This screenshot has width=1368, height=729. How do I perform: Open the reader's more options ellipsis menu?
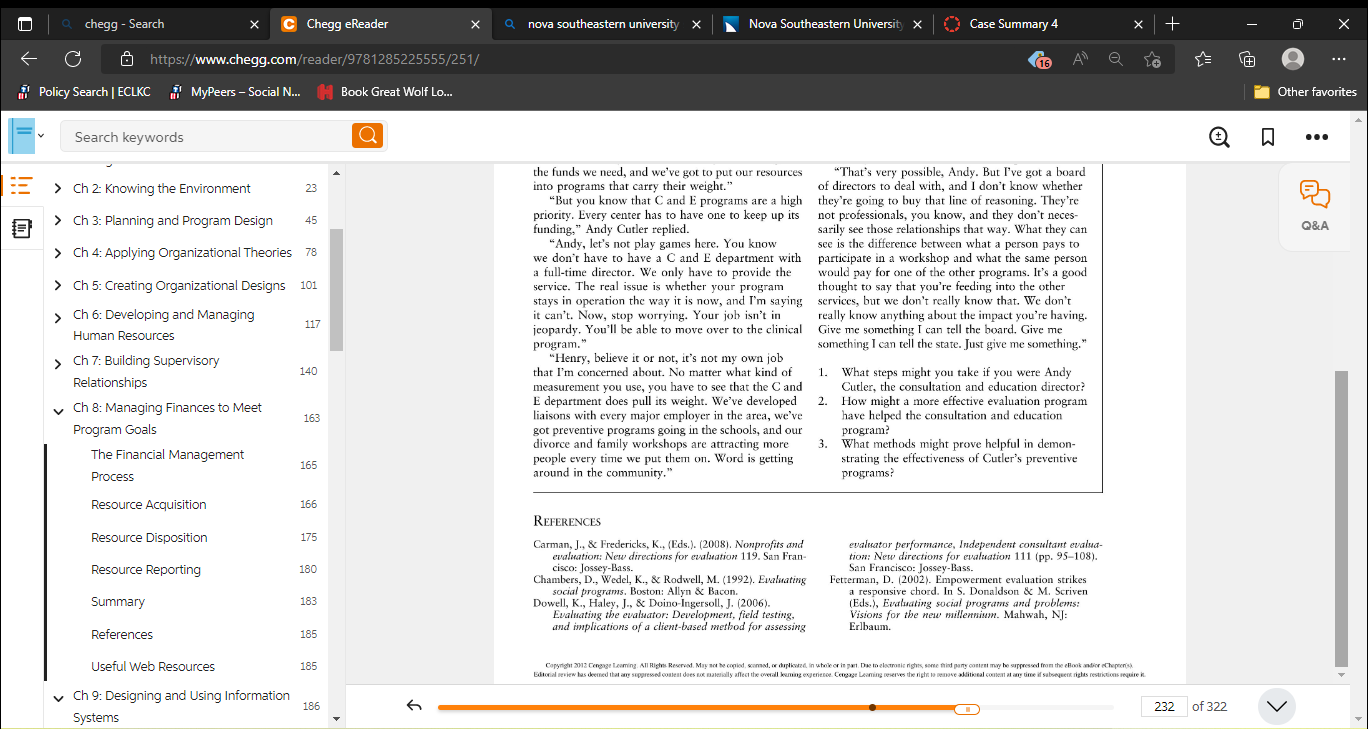point(1316,137)
